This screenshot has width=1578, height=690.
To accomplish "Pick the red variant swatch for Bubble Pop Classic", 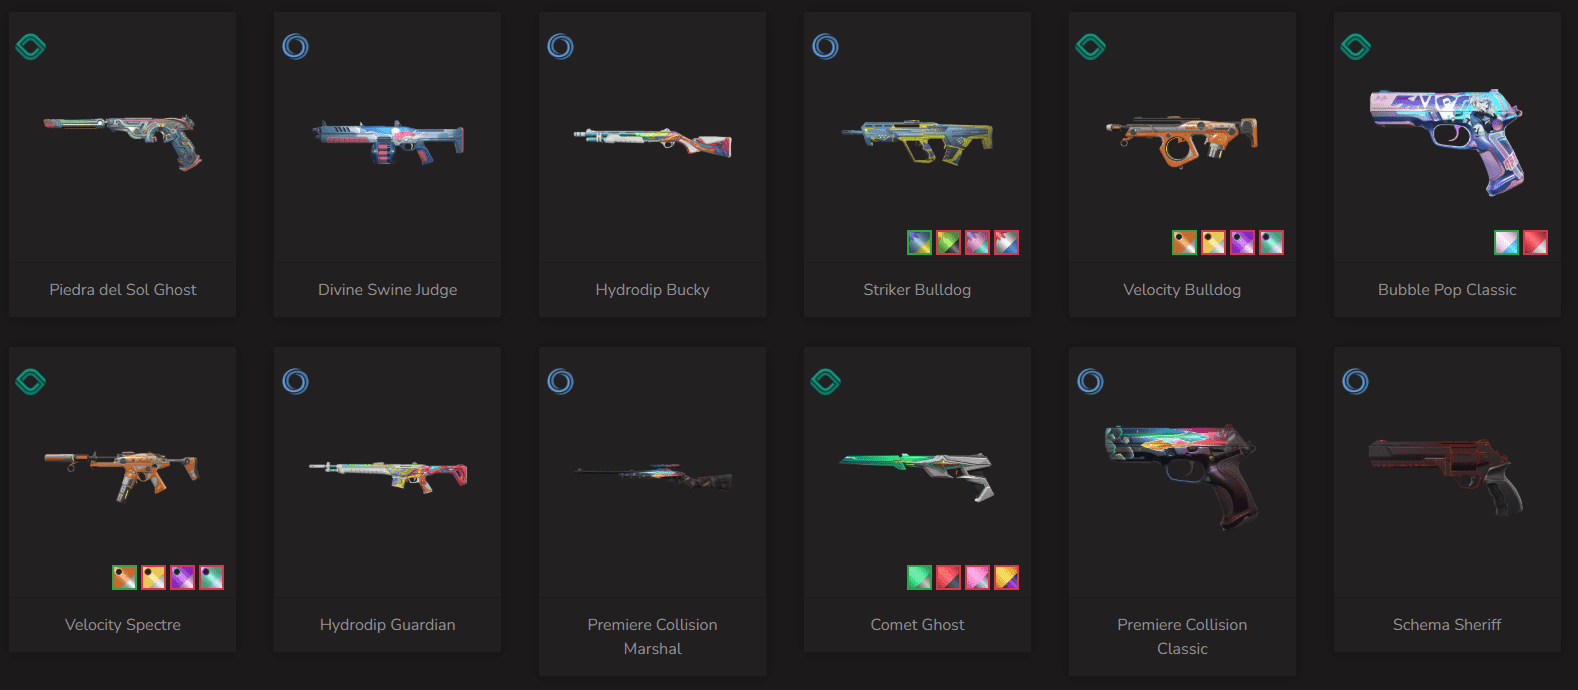I will coord(1535,242).
